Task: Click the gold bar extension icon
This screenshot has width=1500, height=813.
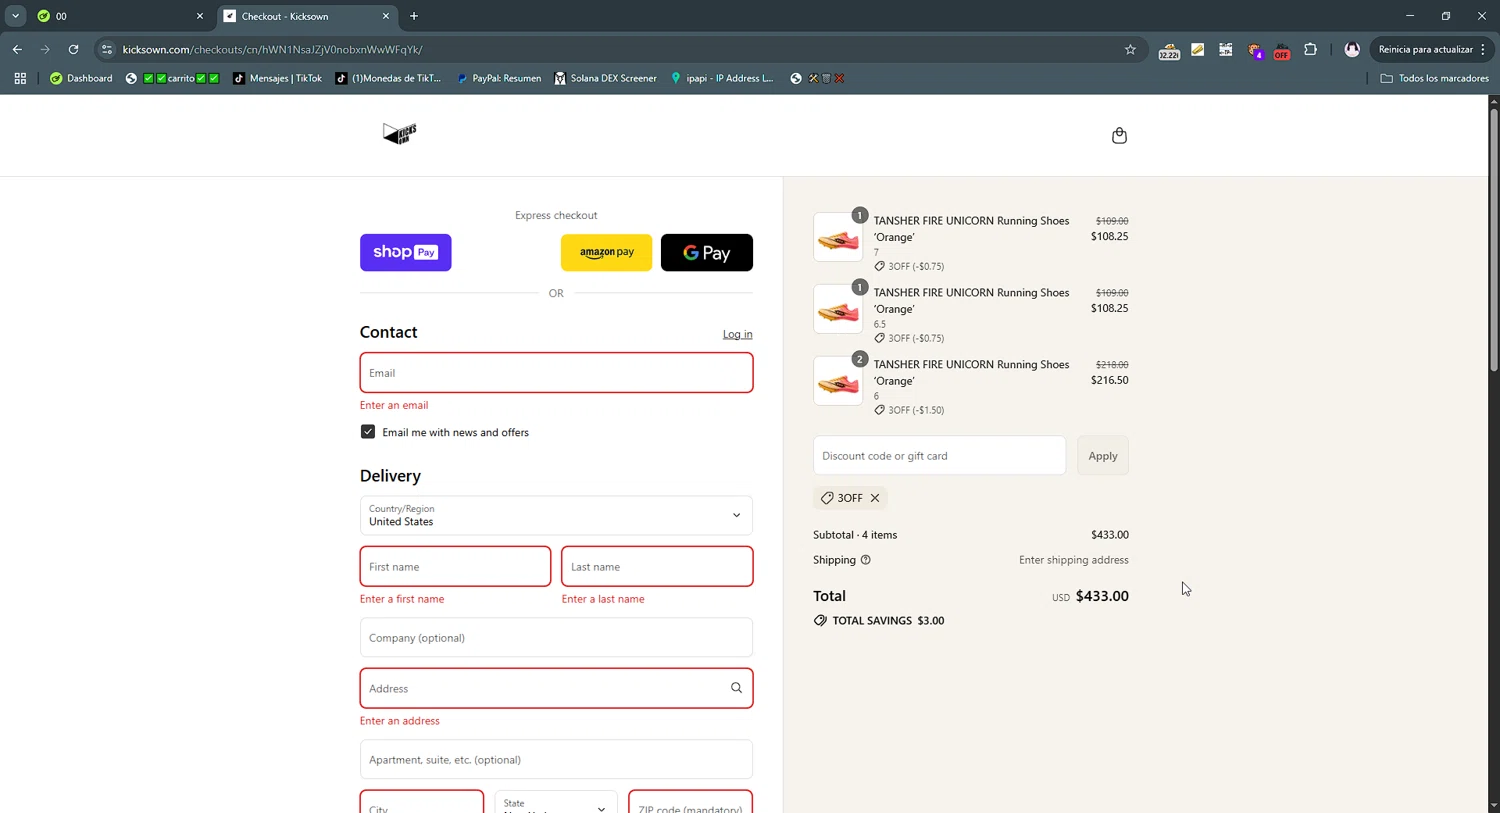Action: pos(1197,49)
